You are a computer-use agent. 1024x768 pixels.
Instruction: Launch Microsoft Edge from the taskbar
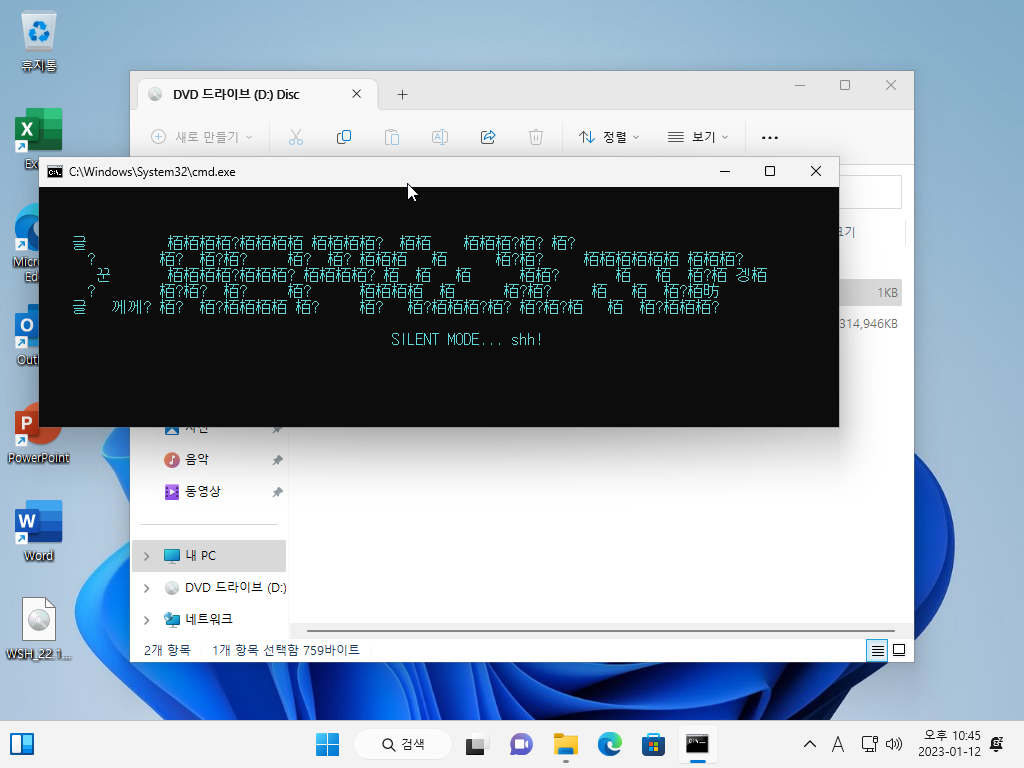tap(609, 744)
